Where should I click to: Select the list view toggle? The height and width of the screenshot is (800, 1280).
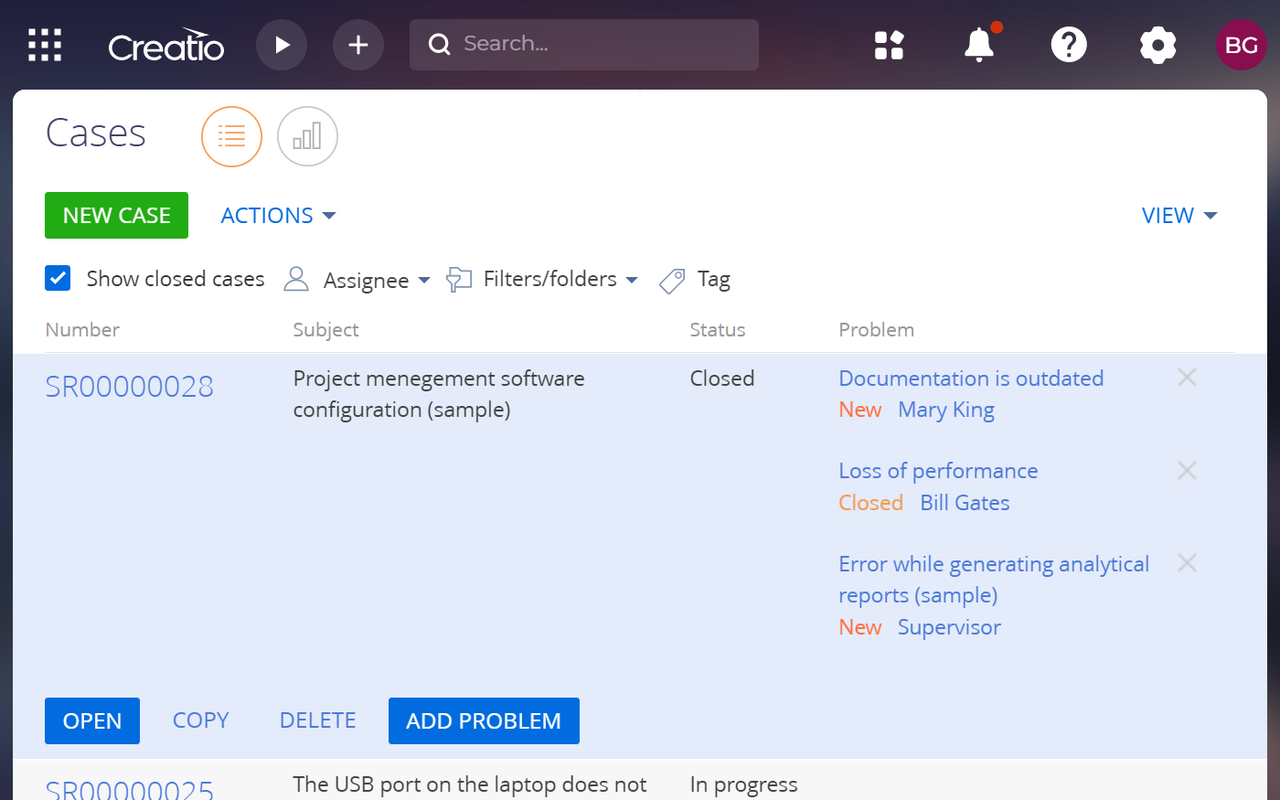click(x=231, y=136)
